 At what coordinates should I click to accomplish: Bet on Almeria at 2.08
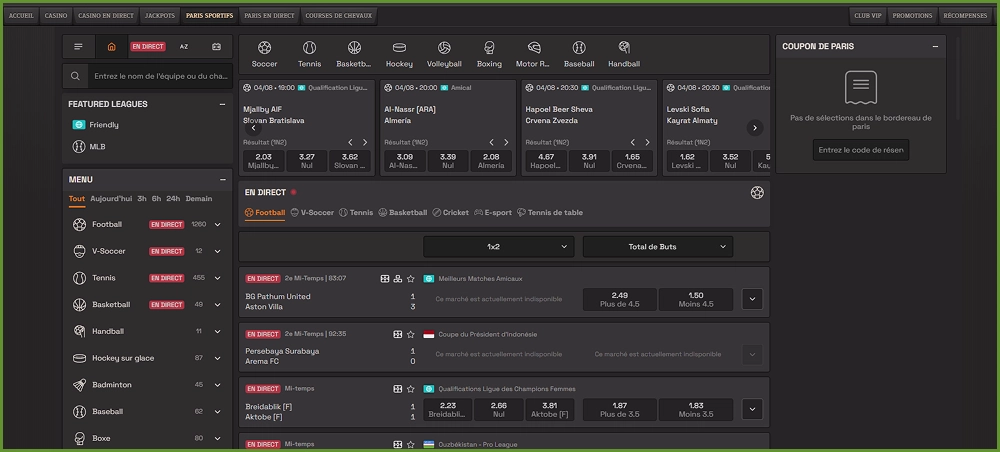[491, 161]
